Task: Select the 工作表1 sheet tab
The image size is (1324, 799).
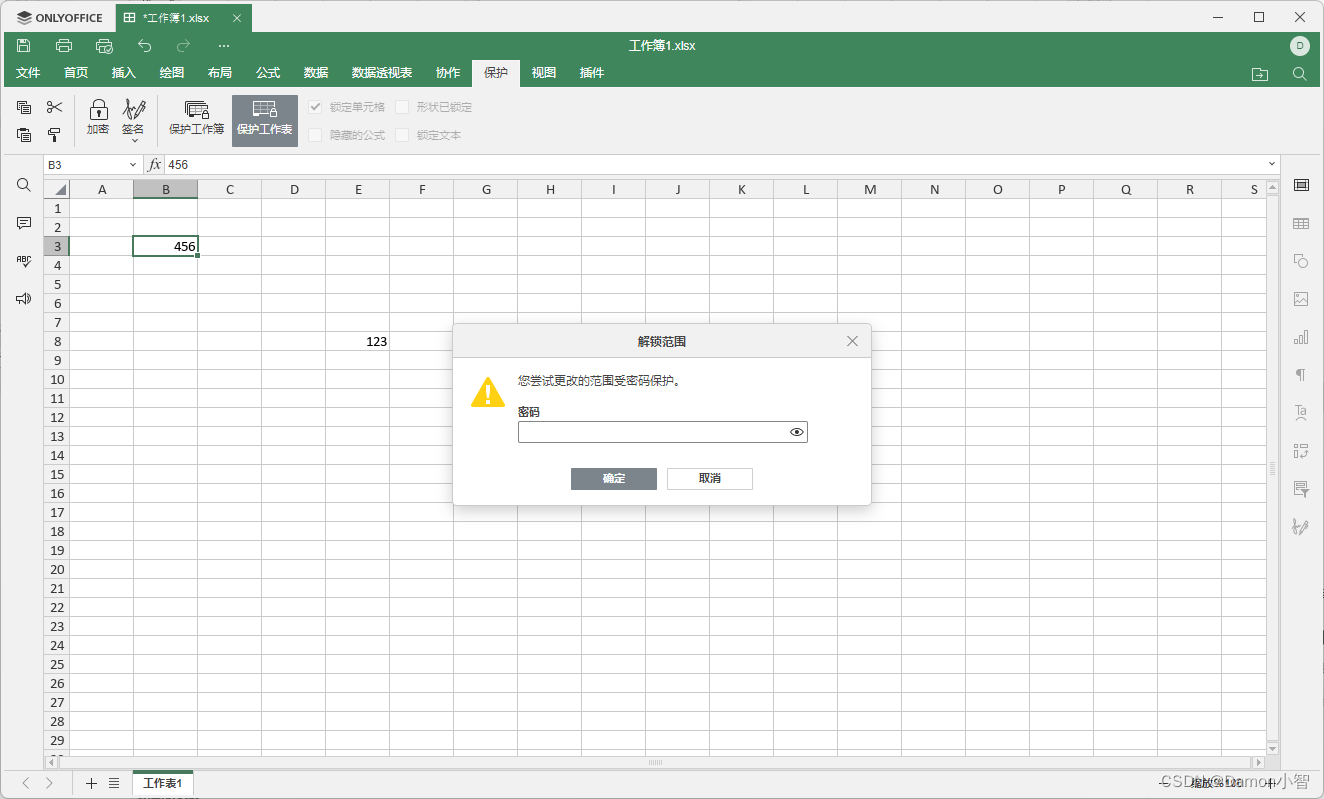Action: pyautogui.click(x=163, y=783)
